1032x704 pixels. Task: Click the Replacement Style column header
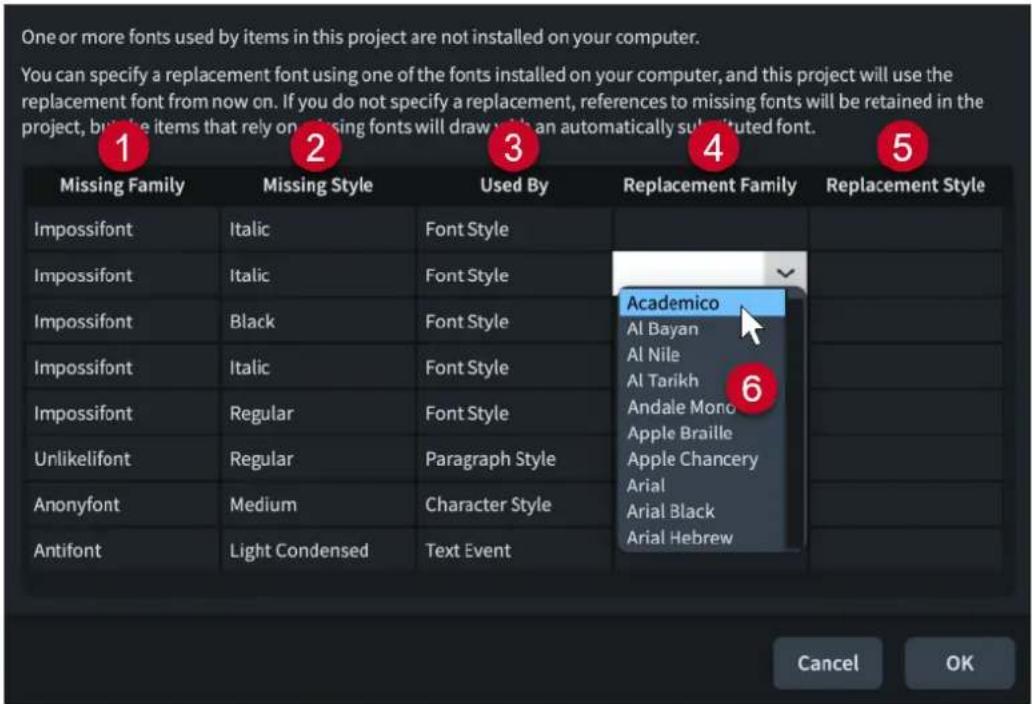(x=906, y=186)
